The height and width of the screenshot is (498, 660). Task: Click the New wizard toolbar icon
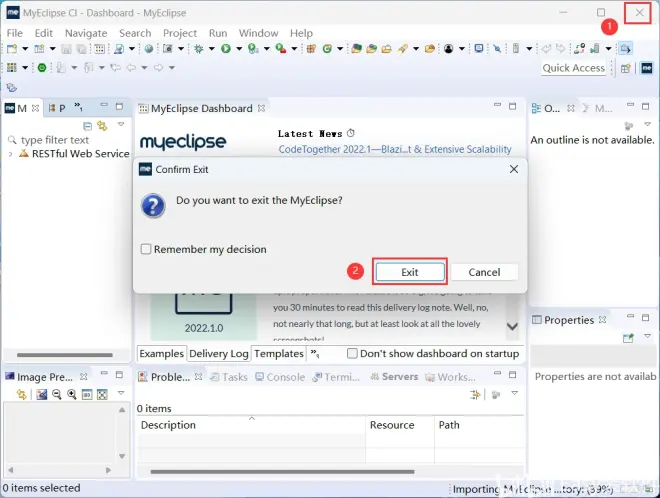coord(12,49)
